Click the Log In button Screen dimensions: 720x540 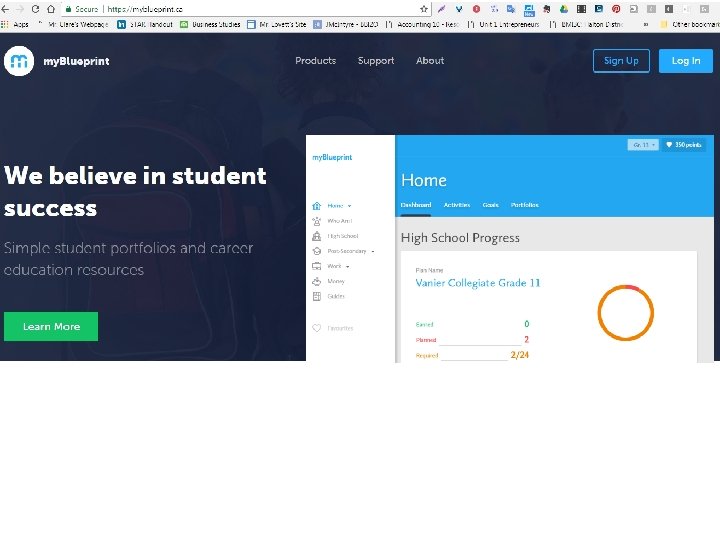click(686, 61)
